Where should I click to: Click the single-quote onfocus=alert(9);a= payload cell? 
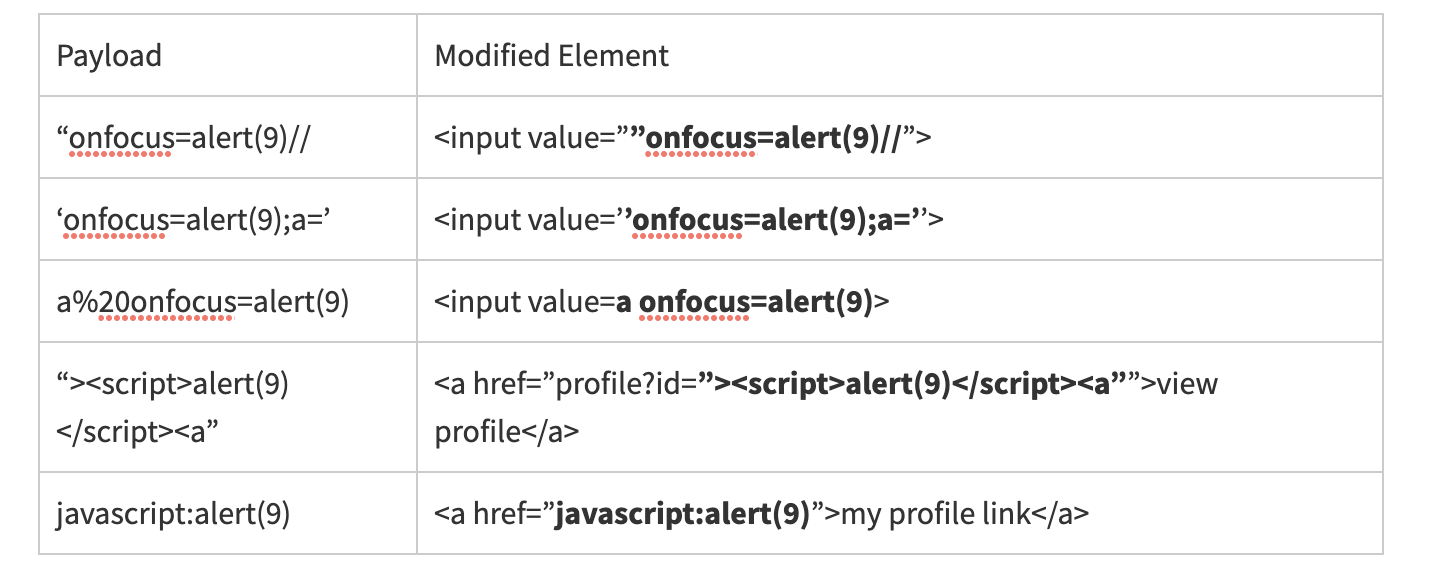(x=193, y=219)
